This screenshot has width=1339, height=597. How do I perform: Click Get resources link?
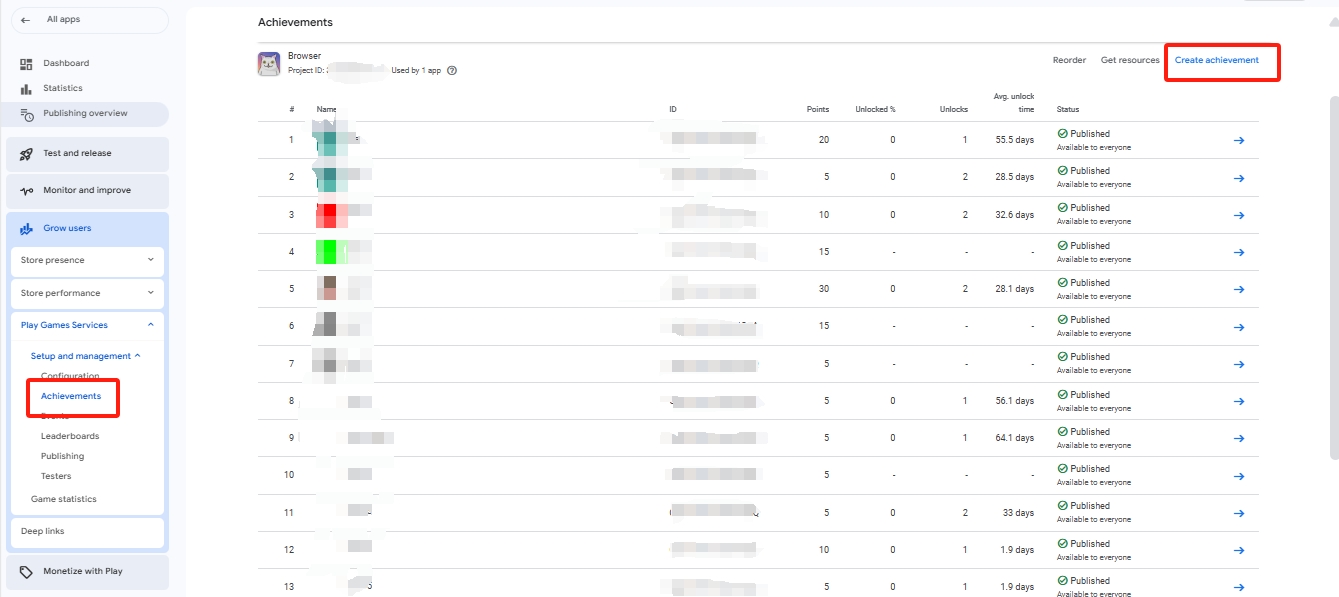click(x=1130, y=60)
